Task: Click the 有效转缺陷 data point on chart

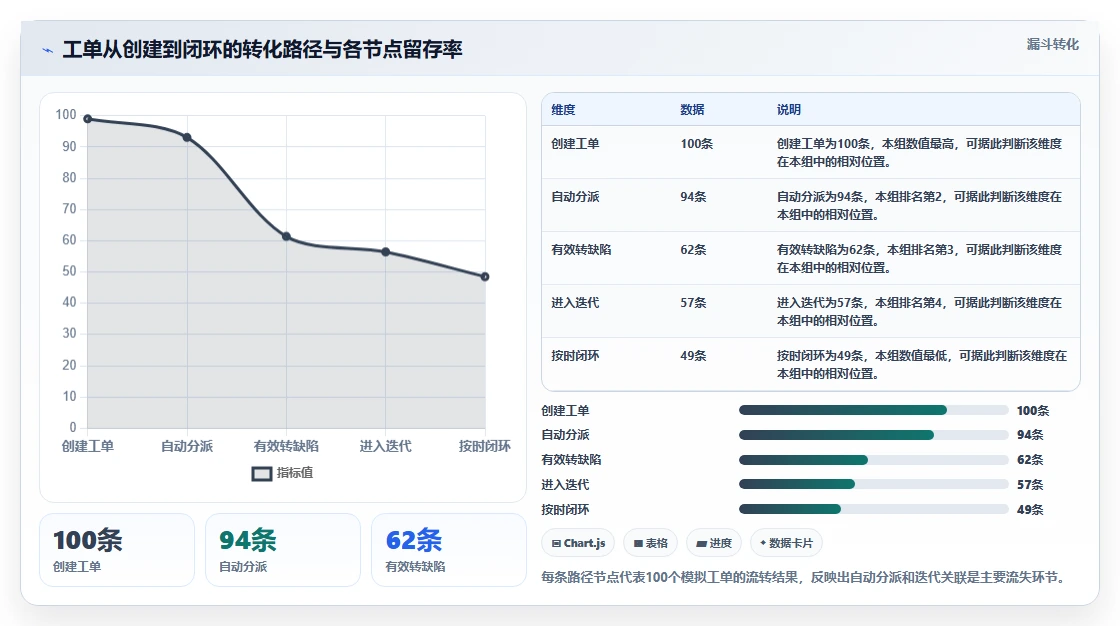Action: [x=286, y=237]
